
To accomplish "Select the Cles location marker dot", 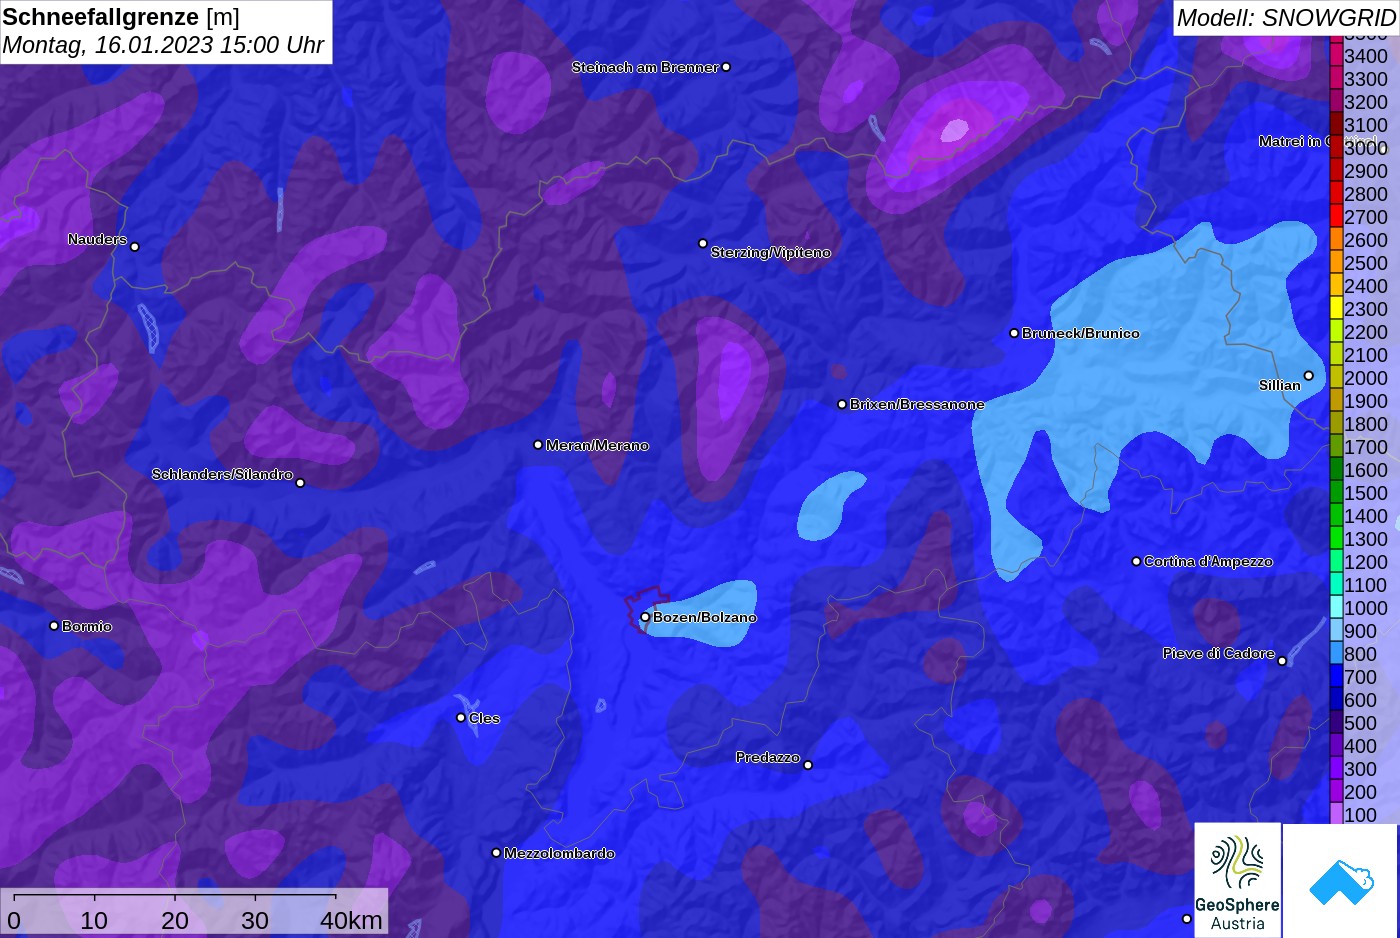I will 461,717.
